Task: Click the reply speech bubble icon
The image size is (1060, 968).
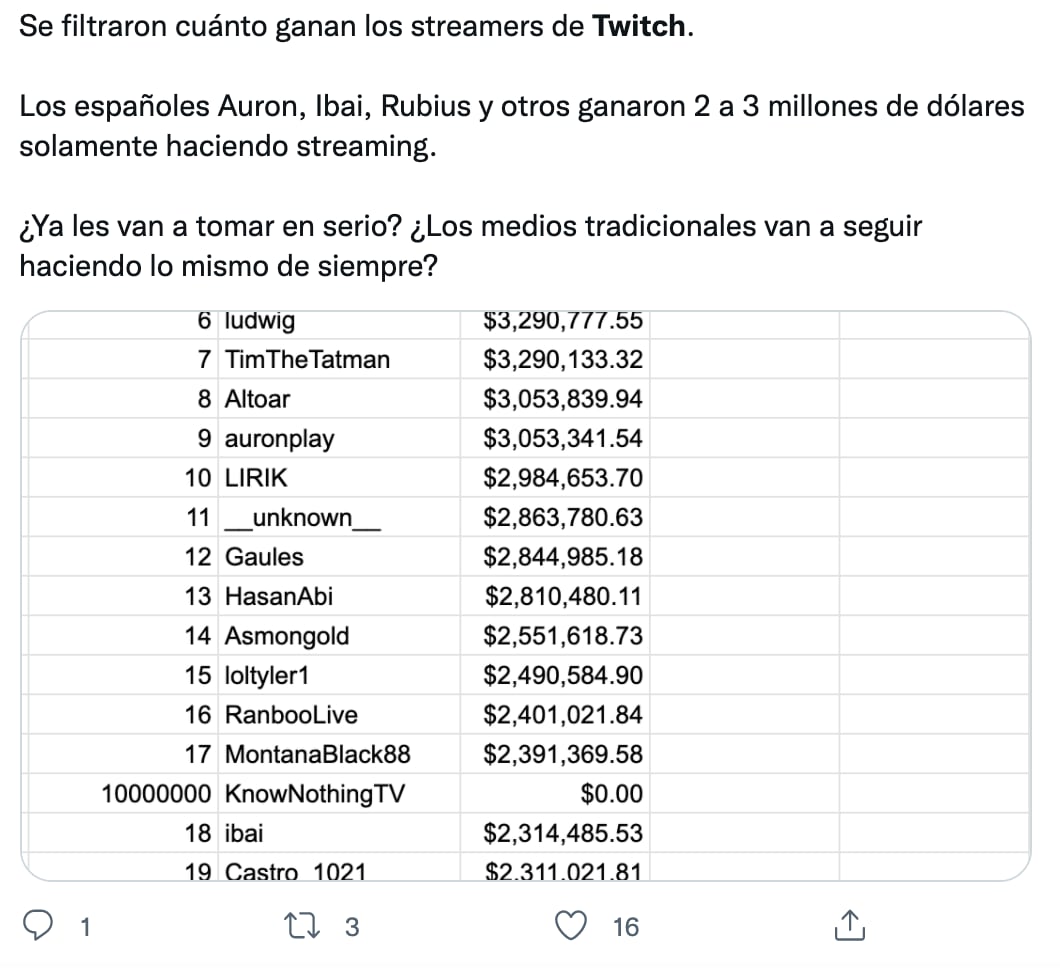Action: tap(38, 927)
